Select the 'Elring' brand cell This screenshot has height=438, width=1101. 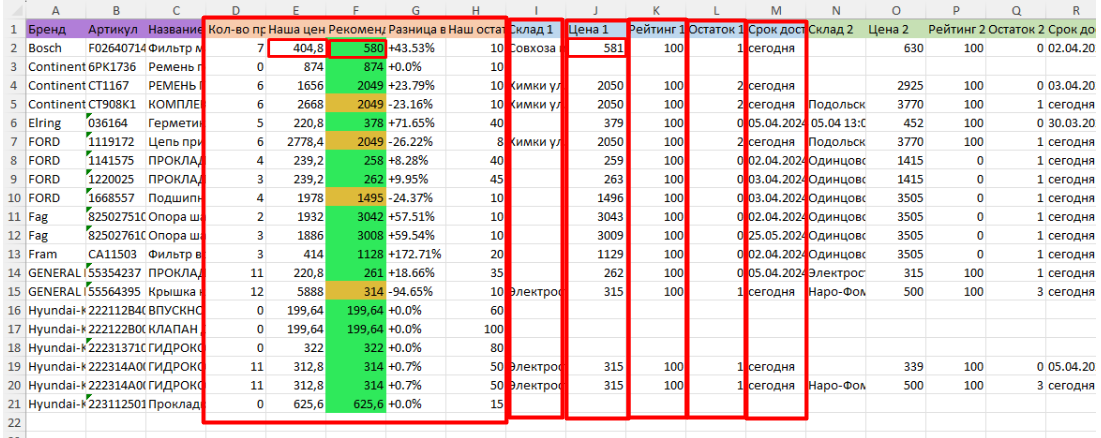pyautogui.click(x=55, y=122)
